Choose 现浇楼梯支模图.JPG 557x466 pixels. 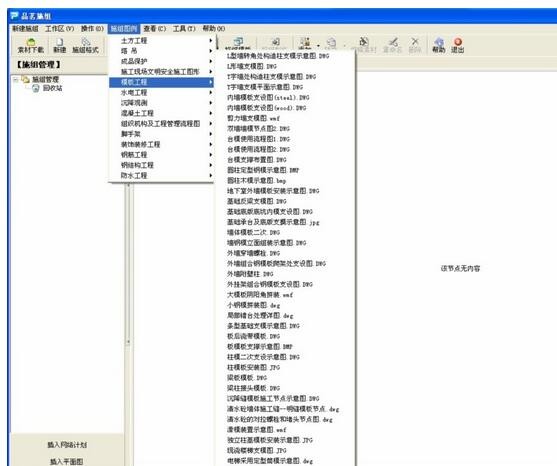(257, 450)
